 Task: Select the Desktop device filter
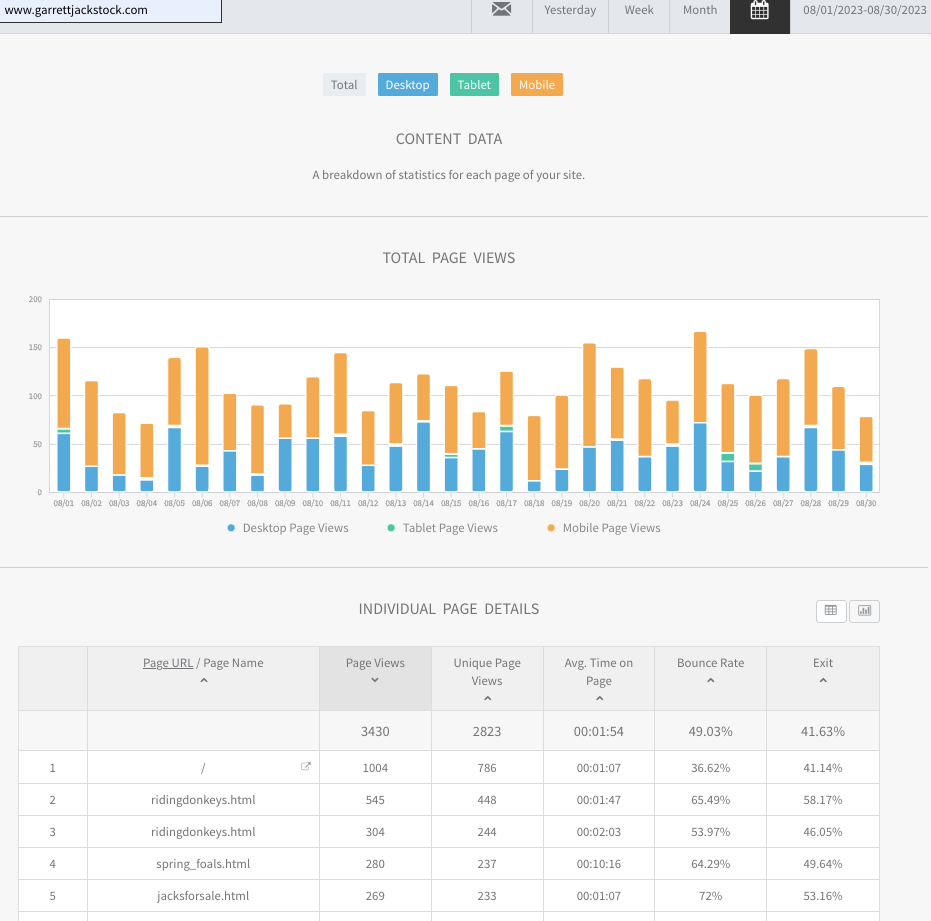click(x=407, y=85)
